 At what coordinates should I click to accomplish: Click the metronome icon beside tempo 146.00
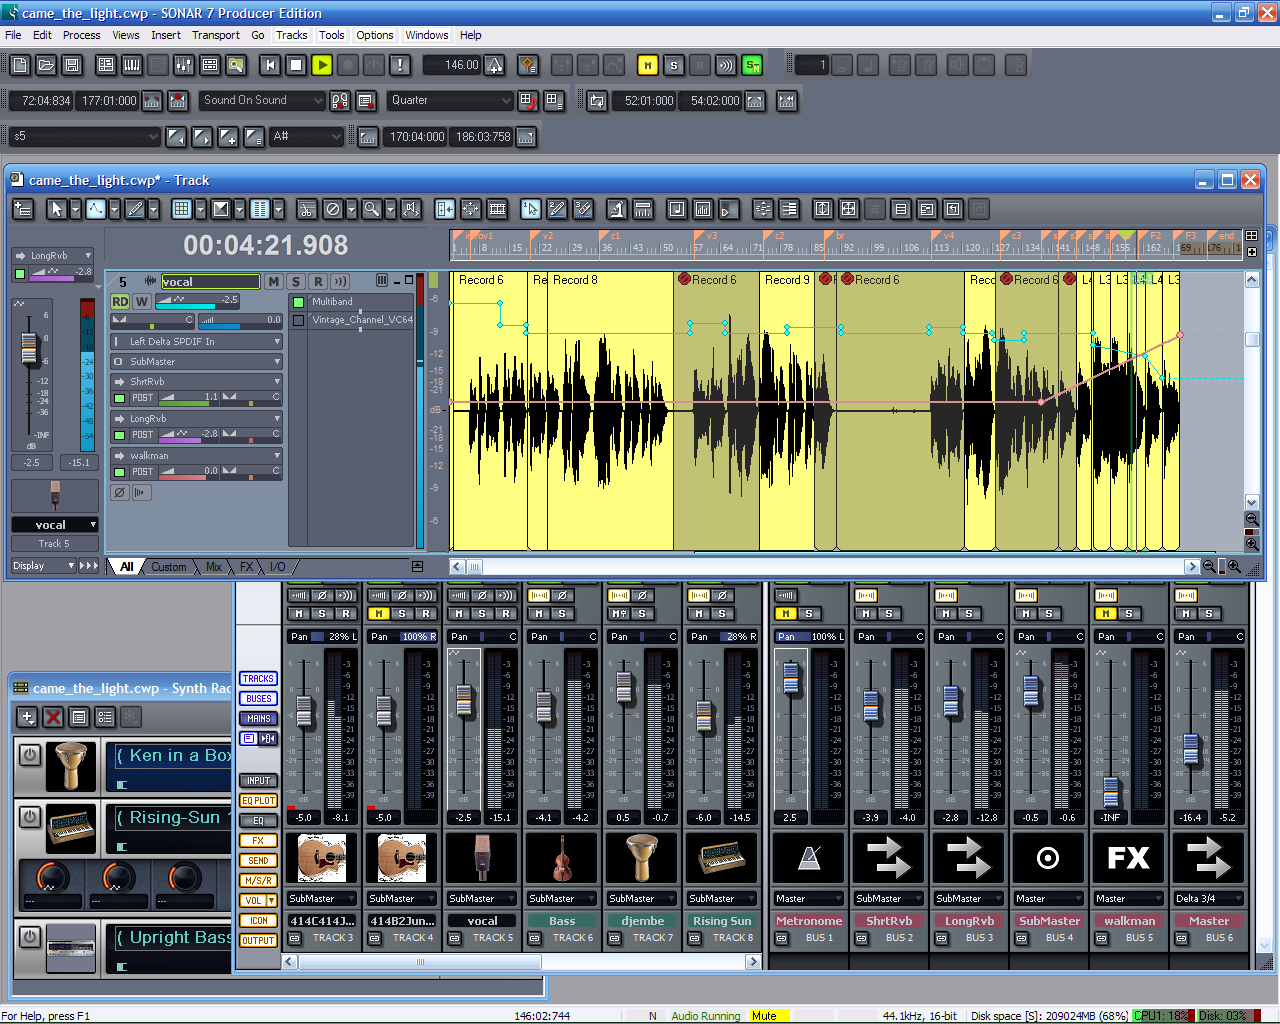click(495, 65)
